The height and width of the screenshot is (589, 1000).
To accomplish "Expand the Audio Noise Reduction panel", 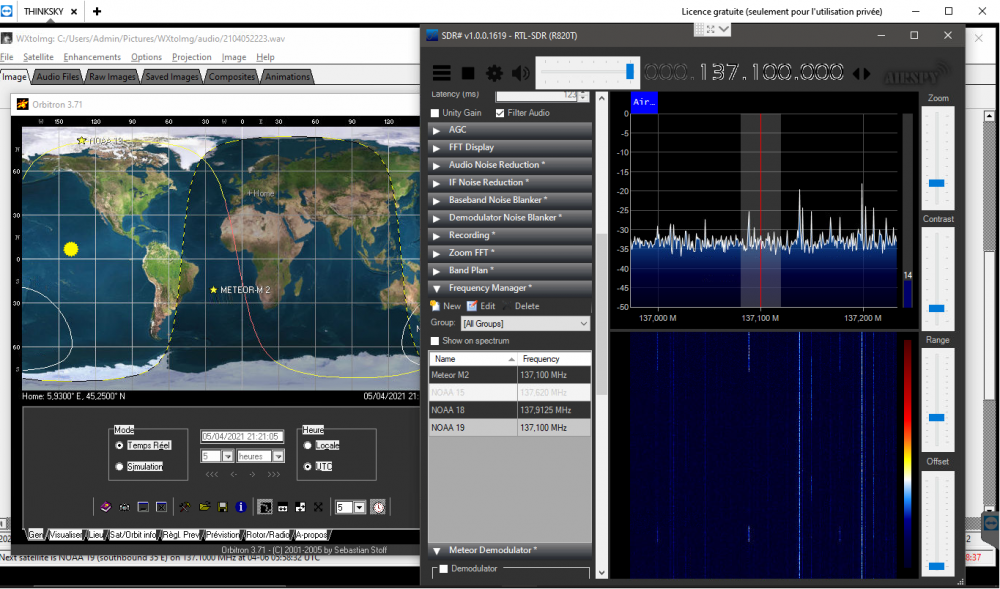I will coord(510,165).
